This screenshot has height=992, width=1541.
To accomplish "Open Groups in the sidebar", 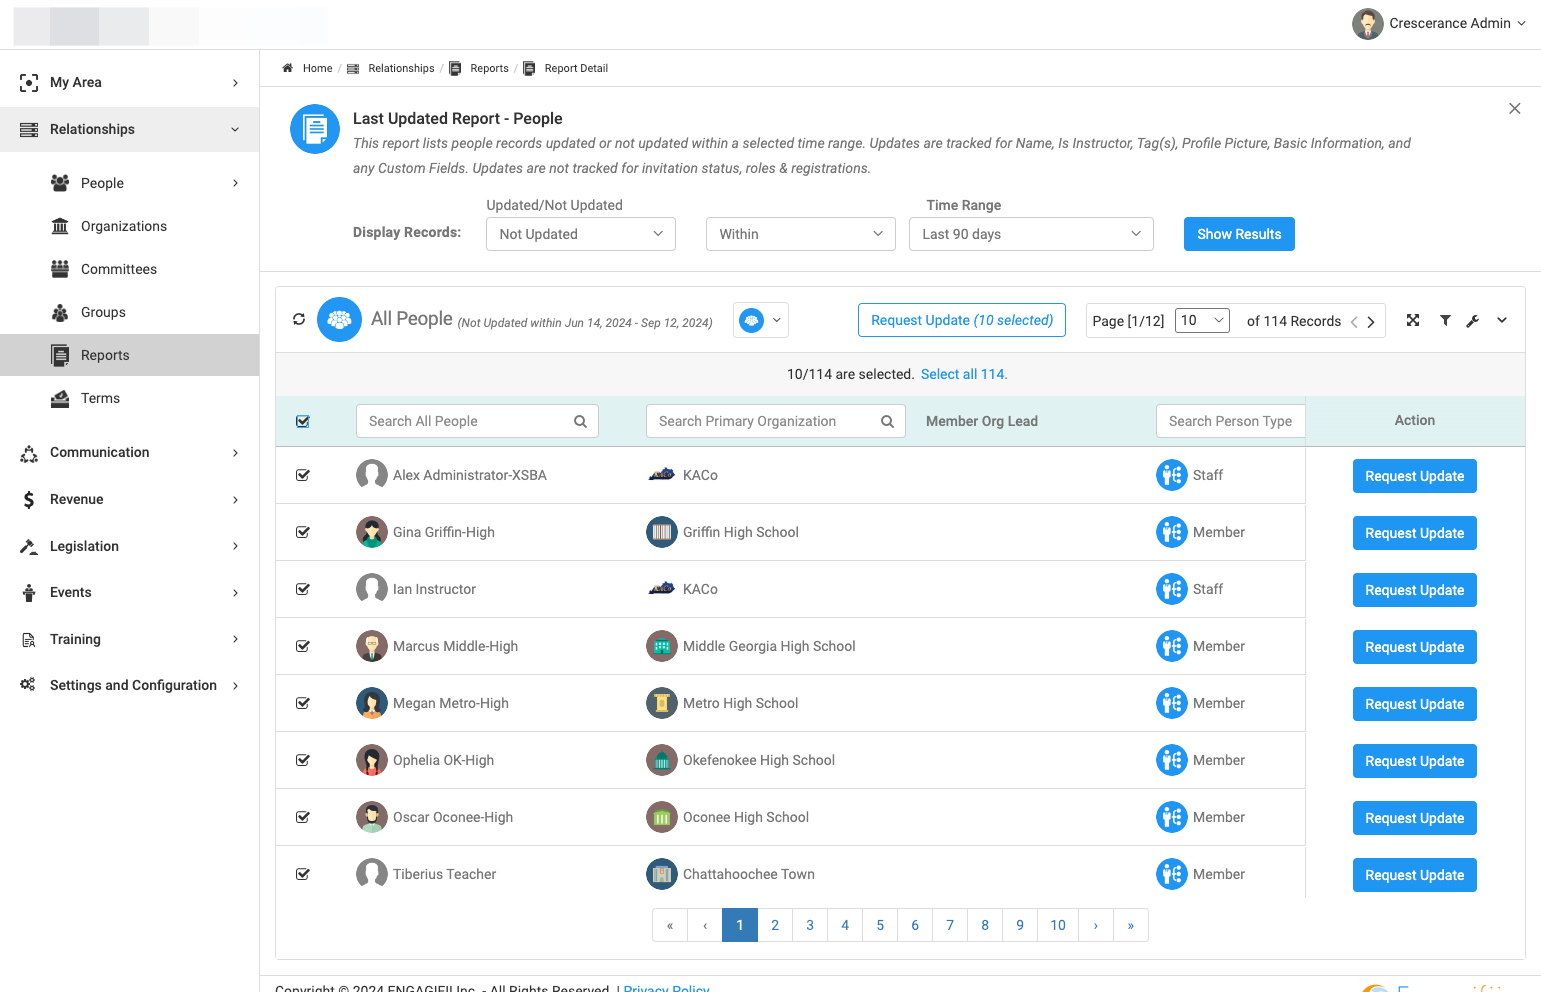I will (x=103, y=312).
